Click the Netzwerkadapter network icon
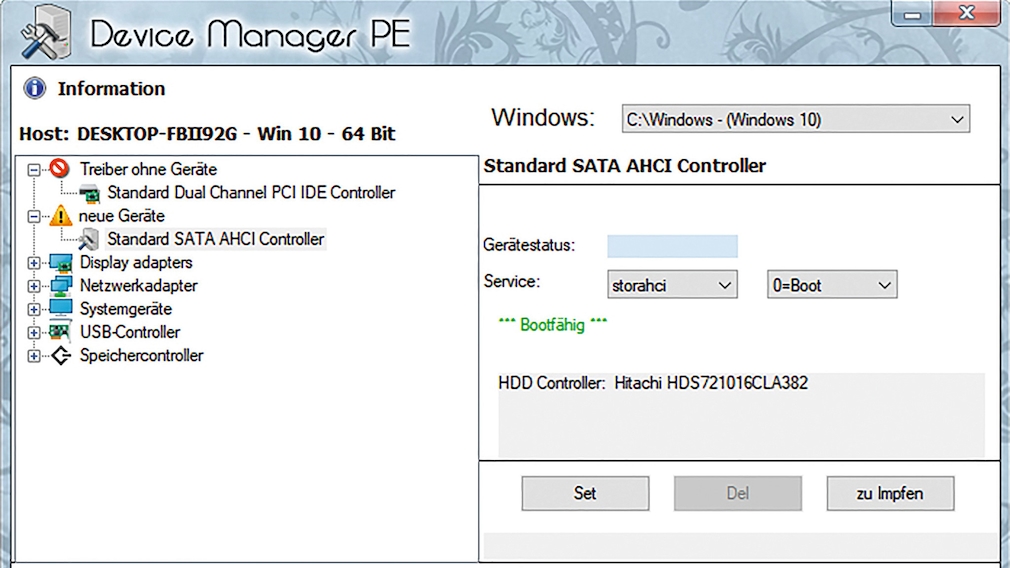 click(60, 286)
